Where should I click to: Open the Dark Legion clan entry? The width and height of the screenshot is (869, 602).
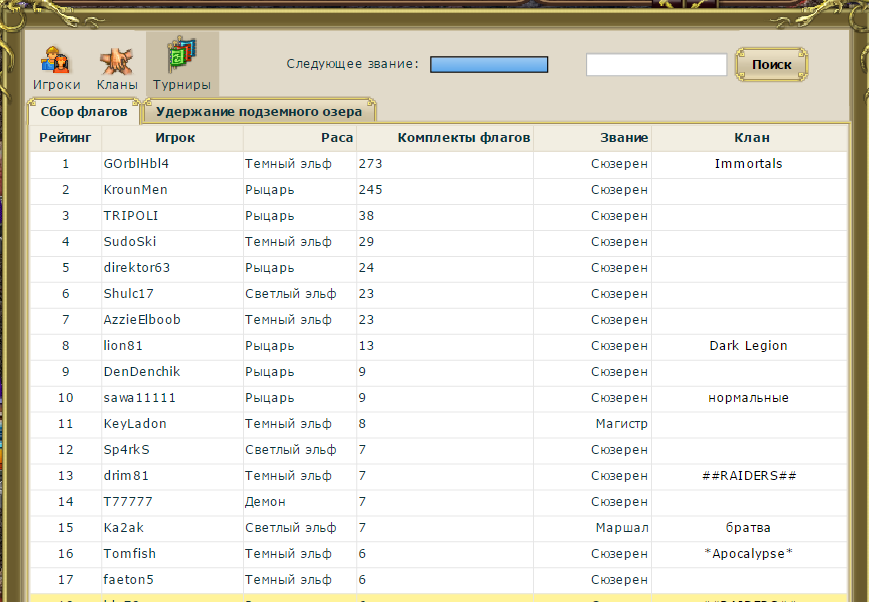click(748, 346)
